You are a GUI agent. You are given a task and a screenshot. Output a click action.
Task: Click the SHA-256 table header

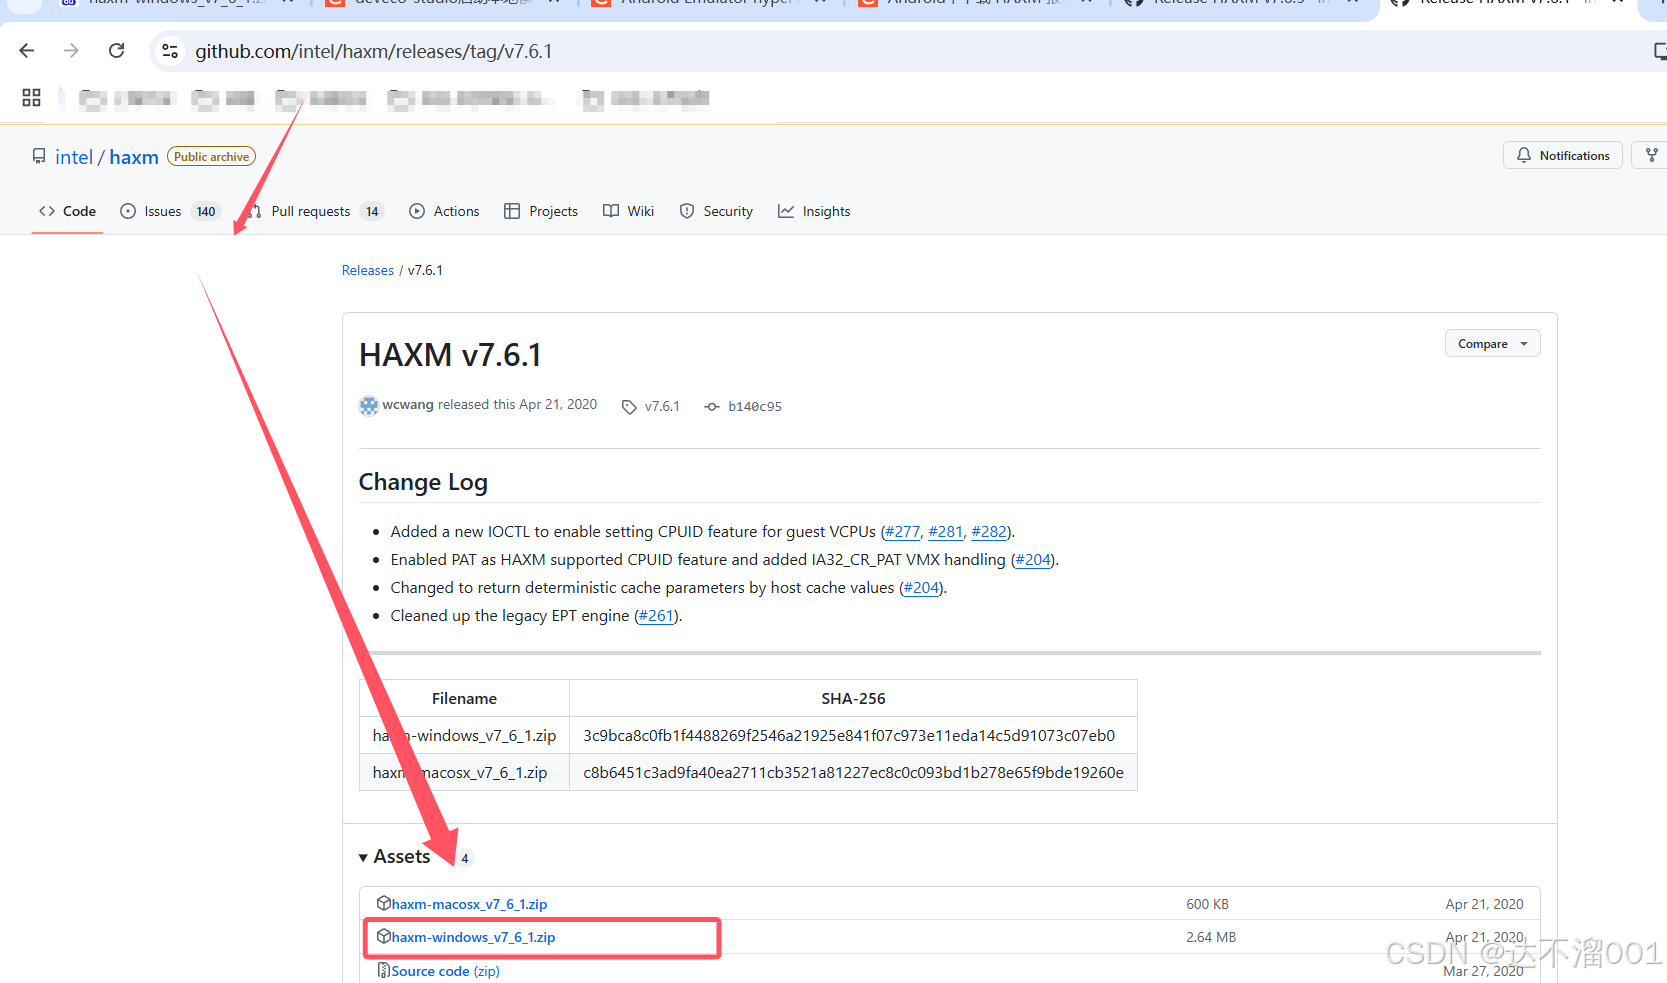853,698
